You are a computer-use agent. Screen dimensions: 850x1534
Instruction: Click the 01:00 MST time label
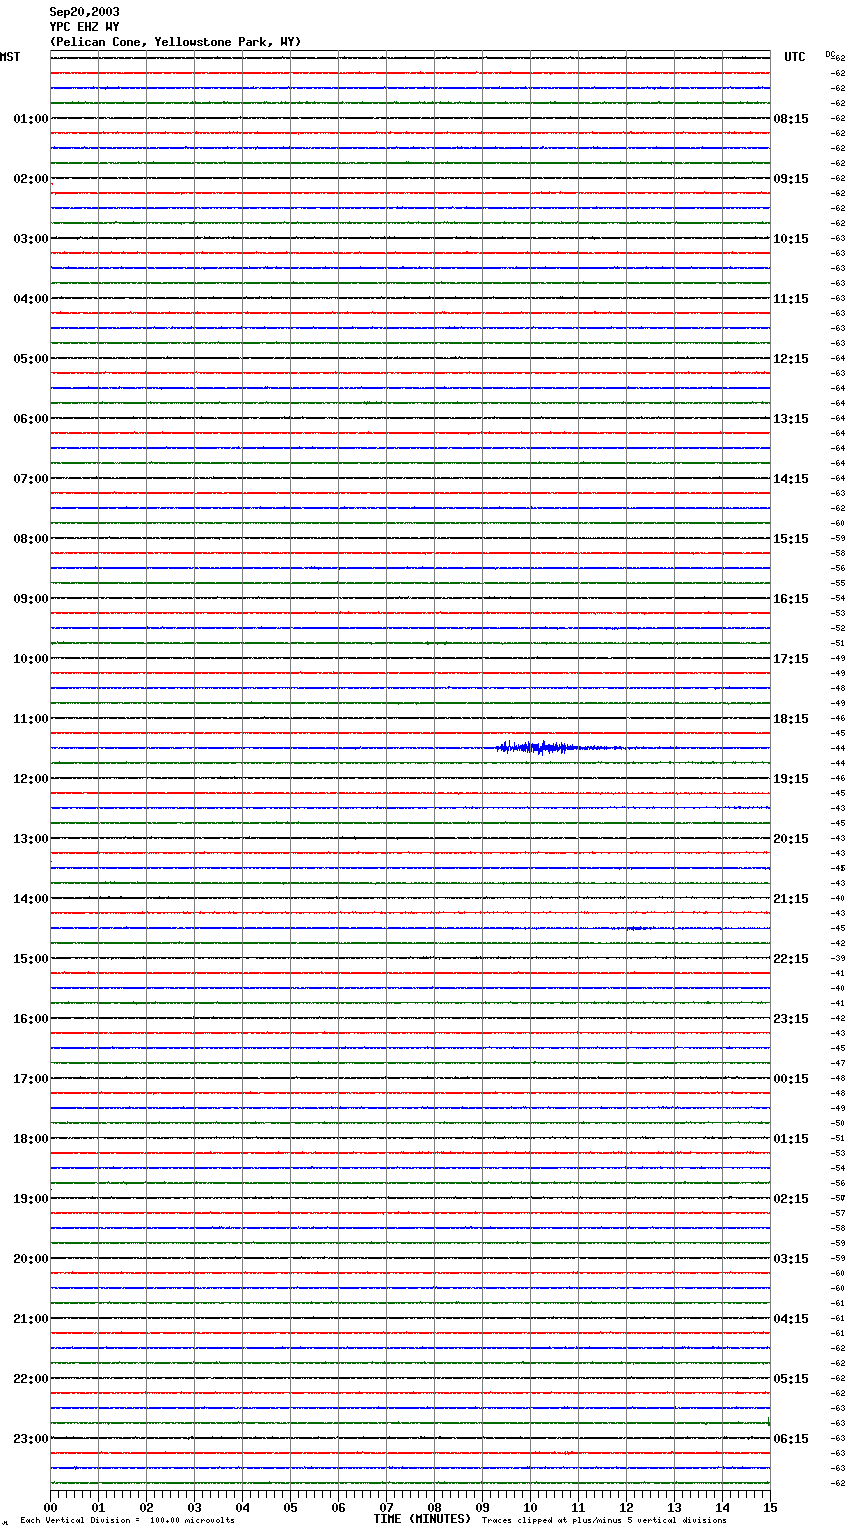pyautogui.click(x=30, y=119)
